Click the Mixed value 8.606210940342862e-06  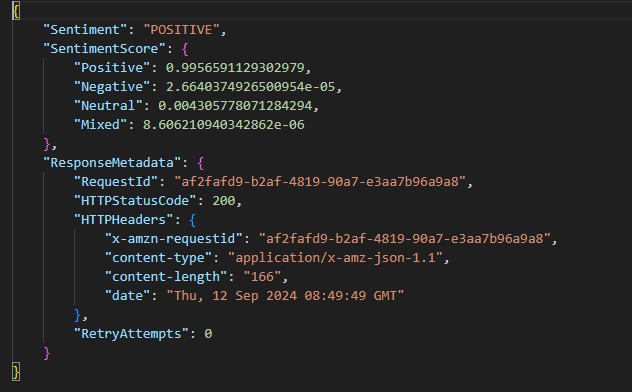click(x=224, y=124)
